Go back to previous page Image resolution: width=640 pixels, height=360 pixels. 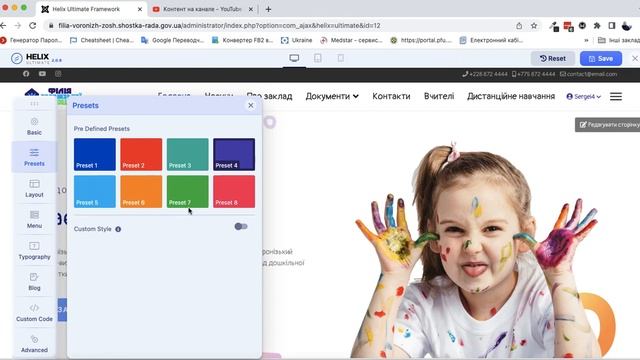pos(3,25)
